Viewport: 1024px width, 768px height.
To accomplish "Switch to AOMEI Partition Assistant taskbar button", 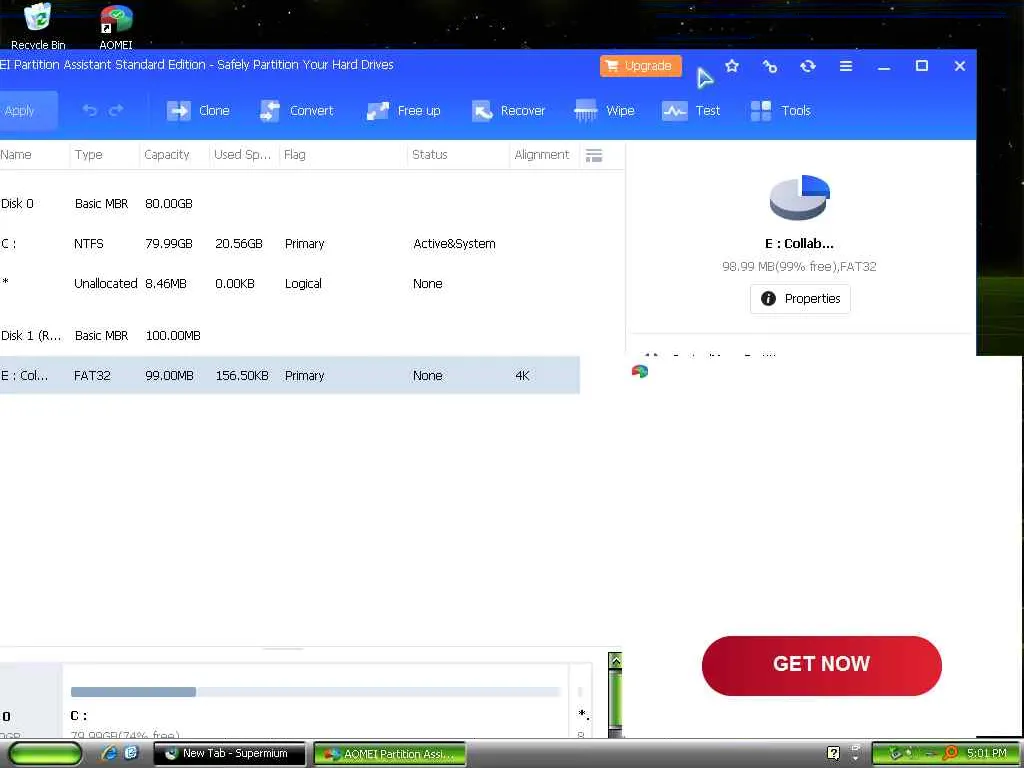I will click(x=390, y=754).
